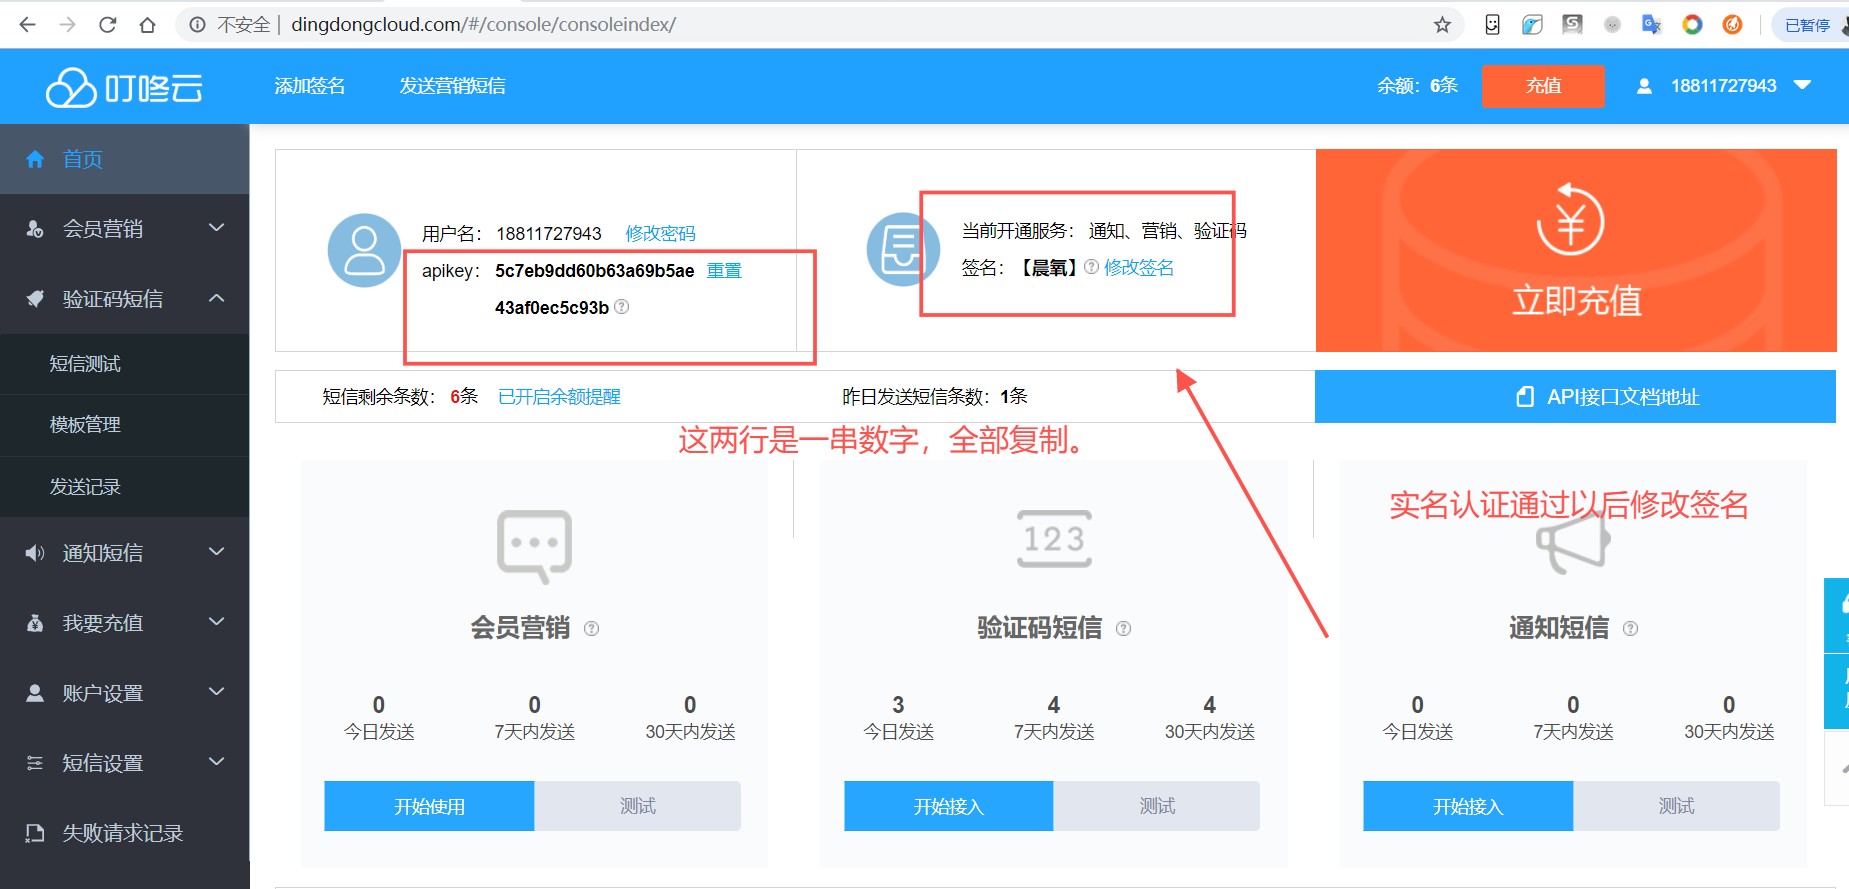The height and width of the screenshot is (889, 1849).
Task: Click the 失败请求记录 document icon
Action: pyautogui.click(x=35, y=833)
